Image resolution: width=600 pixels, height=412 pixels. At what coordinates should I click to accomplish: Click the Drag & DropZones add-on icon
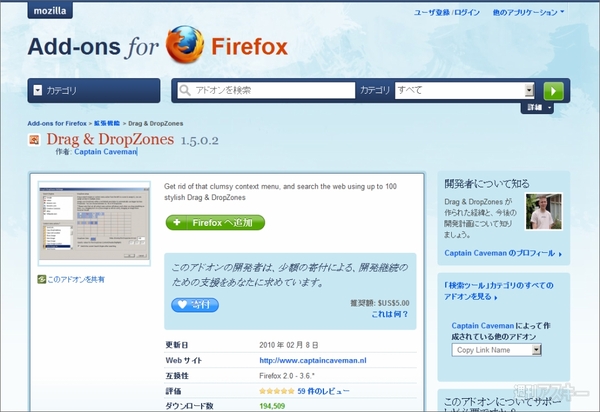click(34, 140)
